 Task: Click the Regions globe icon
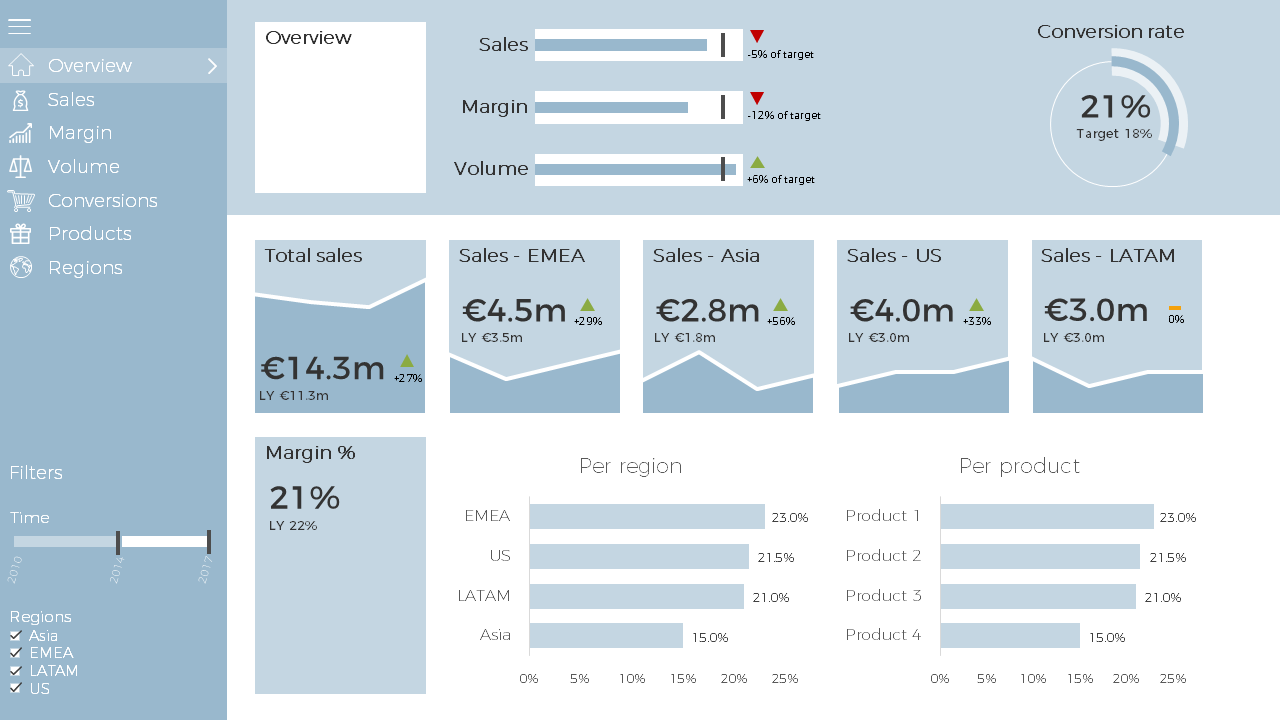coord(21,268)
